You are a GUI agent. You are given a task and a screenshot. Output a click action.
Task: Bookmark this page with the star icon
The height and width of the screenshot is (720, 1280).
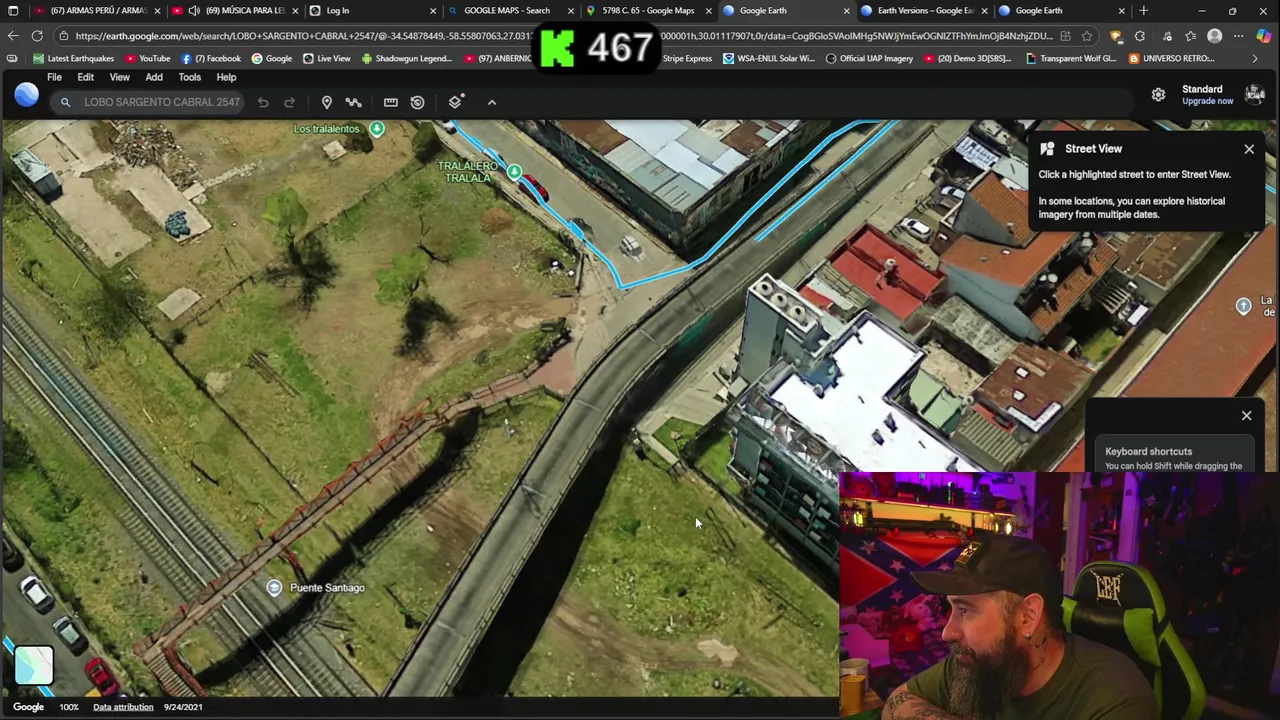point(1087,36)
